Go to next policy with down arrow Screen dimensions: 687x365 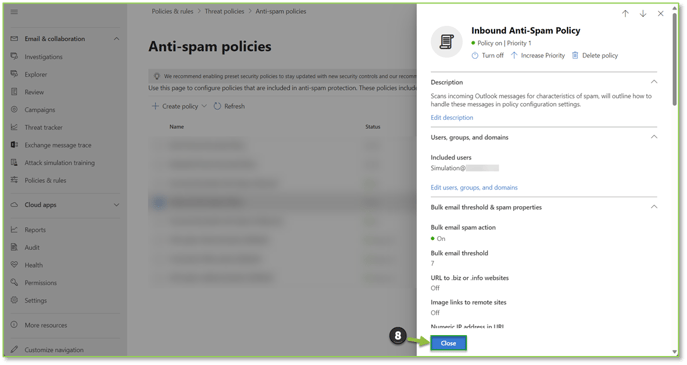coord(643,14)
